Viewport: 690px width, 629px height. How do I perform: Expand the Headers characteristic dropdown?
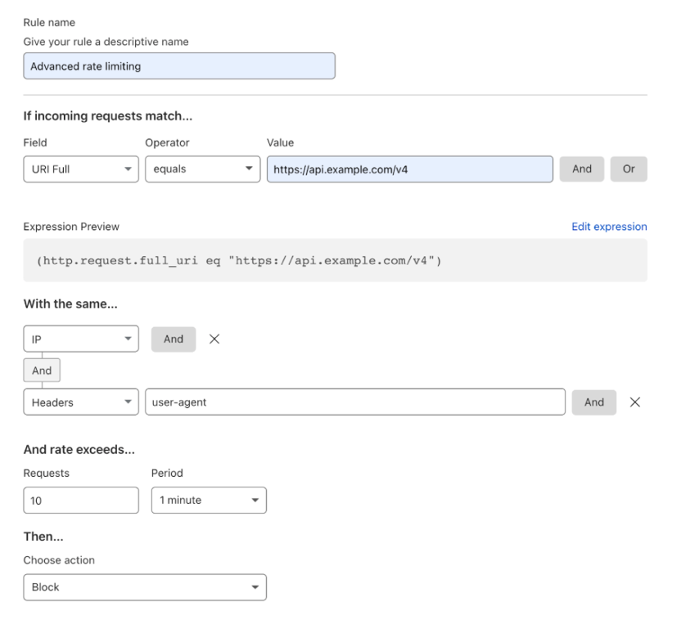[x=81, y=402]
